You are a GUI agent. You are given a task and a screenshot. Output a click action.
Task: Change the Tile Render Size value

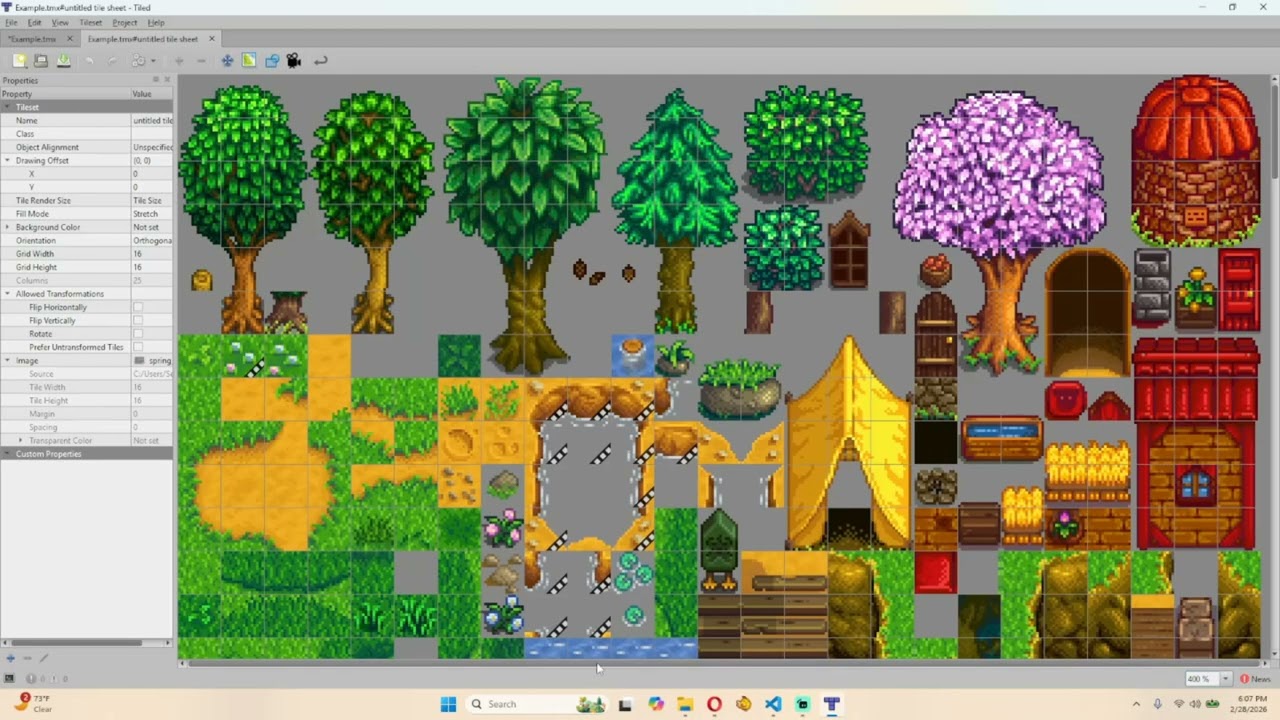point(152,200)
